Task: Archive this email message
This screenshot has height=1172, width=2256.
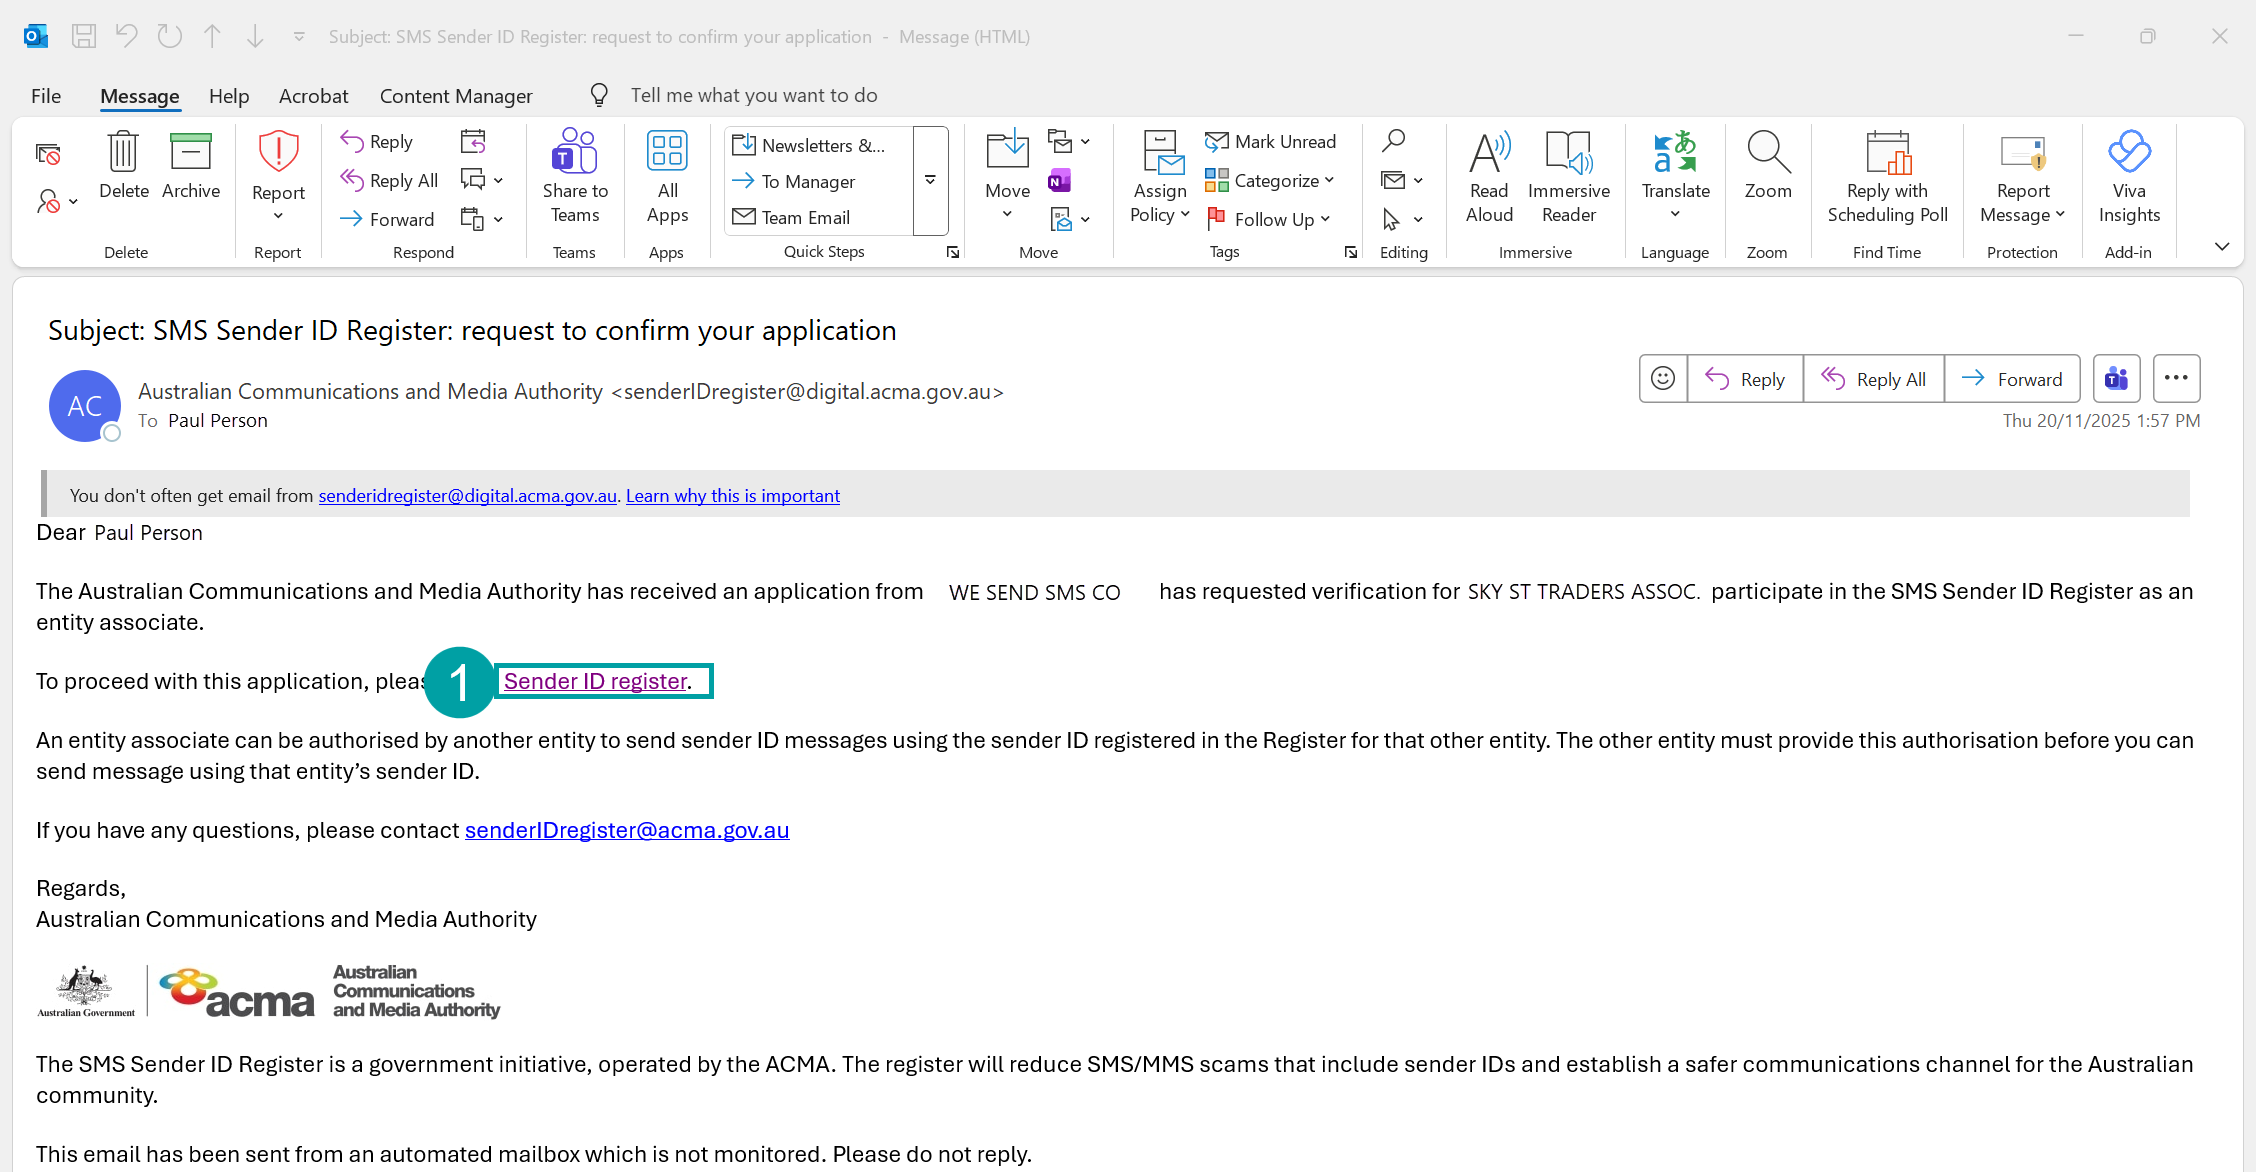Action: point(190,170)
